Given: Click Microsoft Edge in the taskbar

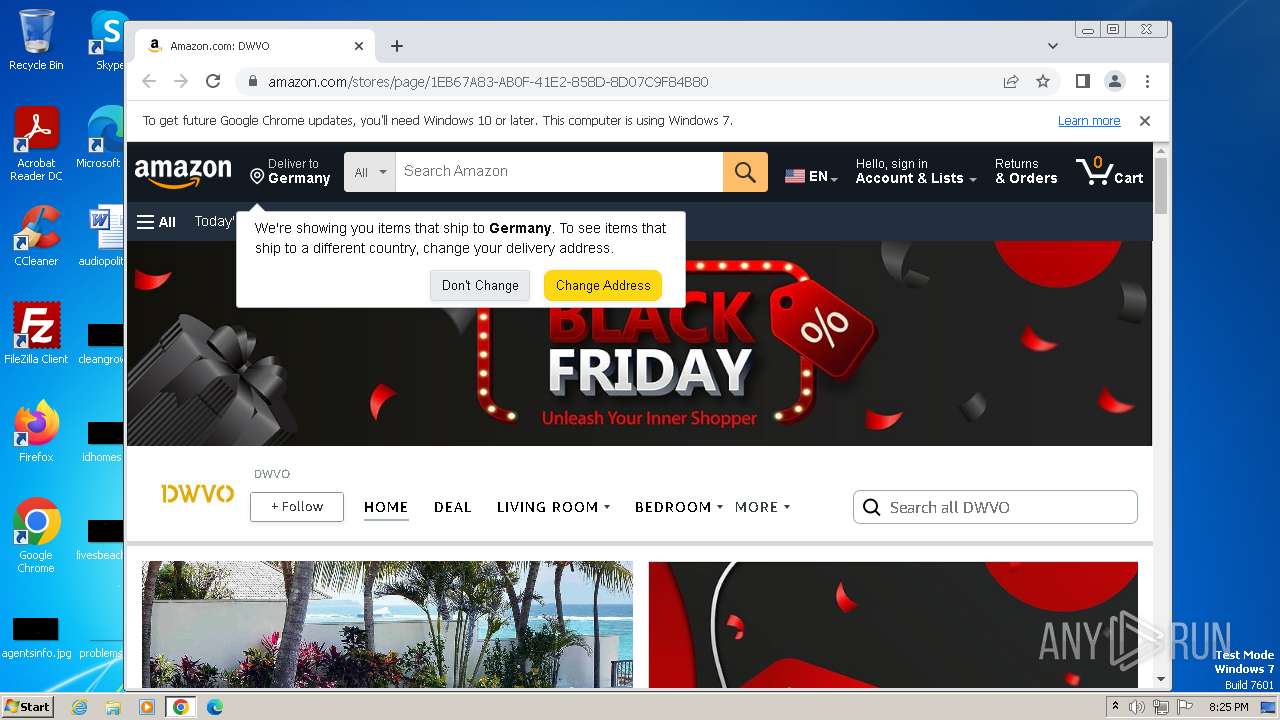Looking at the screenshot, I should [x=214, y=707].
